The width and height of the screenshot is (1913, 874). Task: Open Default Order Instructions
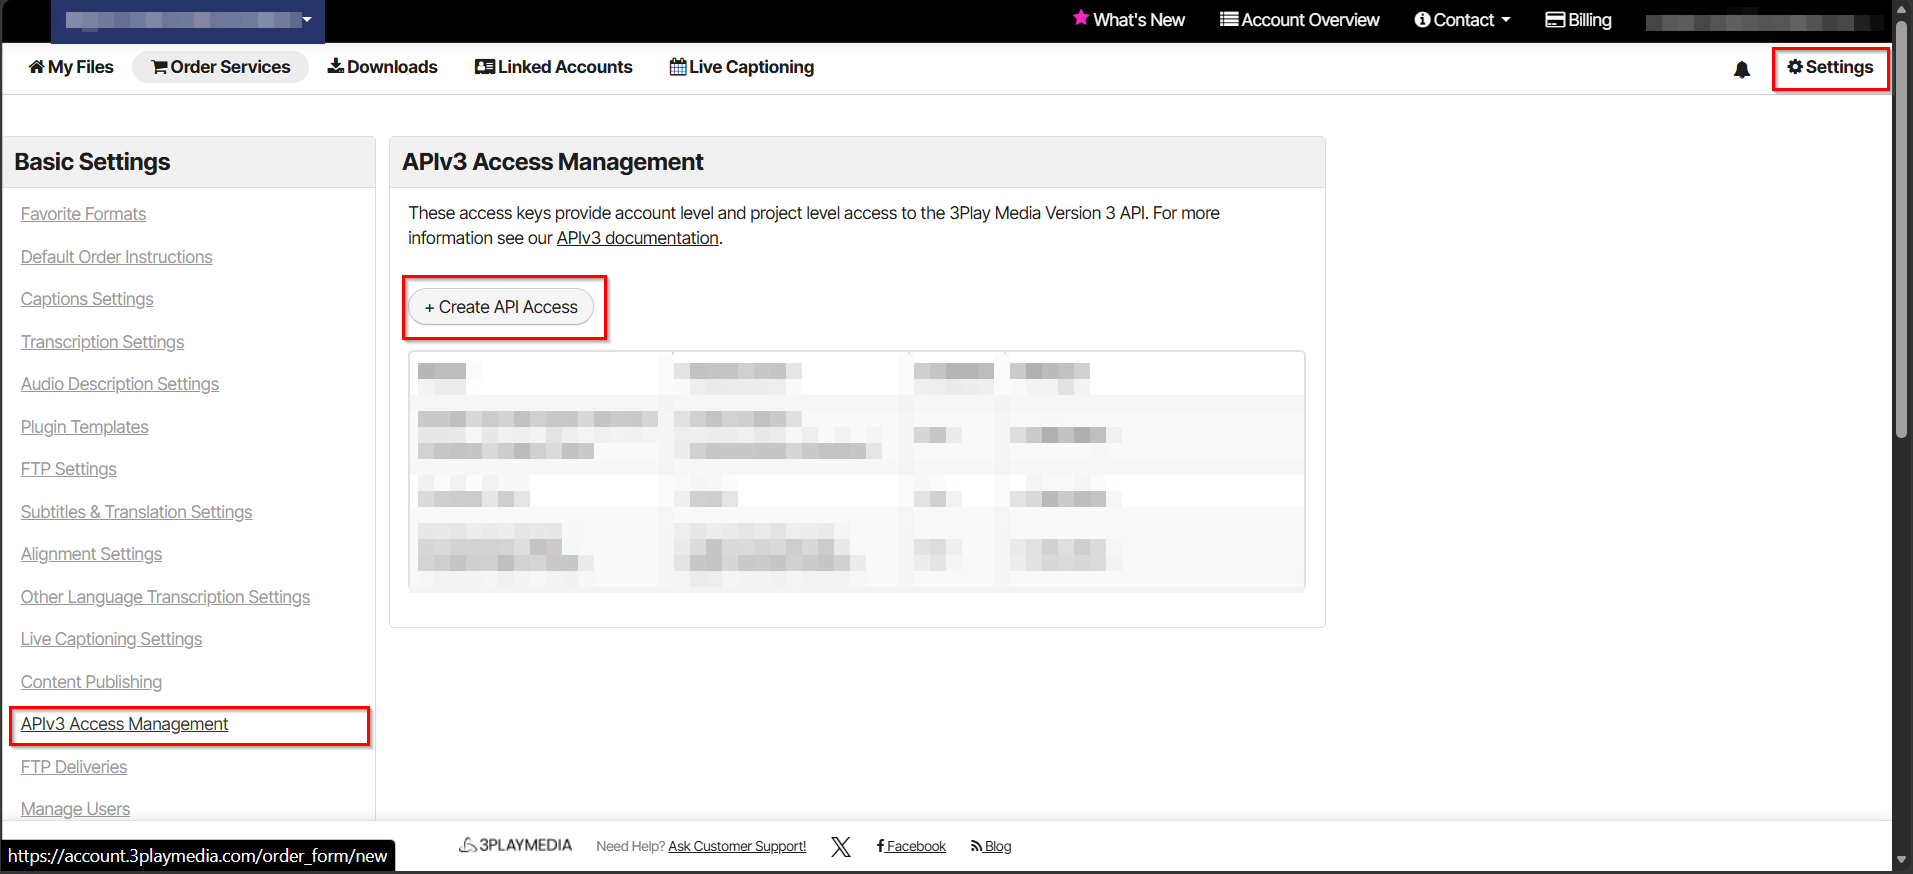(116, 257)
